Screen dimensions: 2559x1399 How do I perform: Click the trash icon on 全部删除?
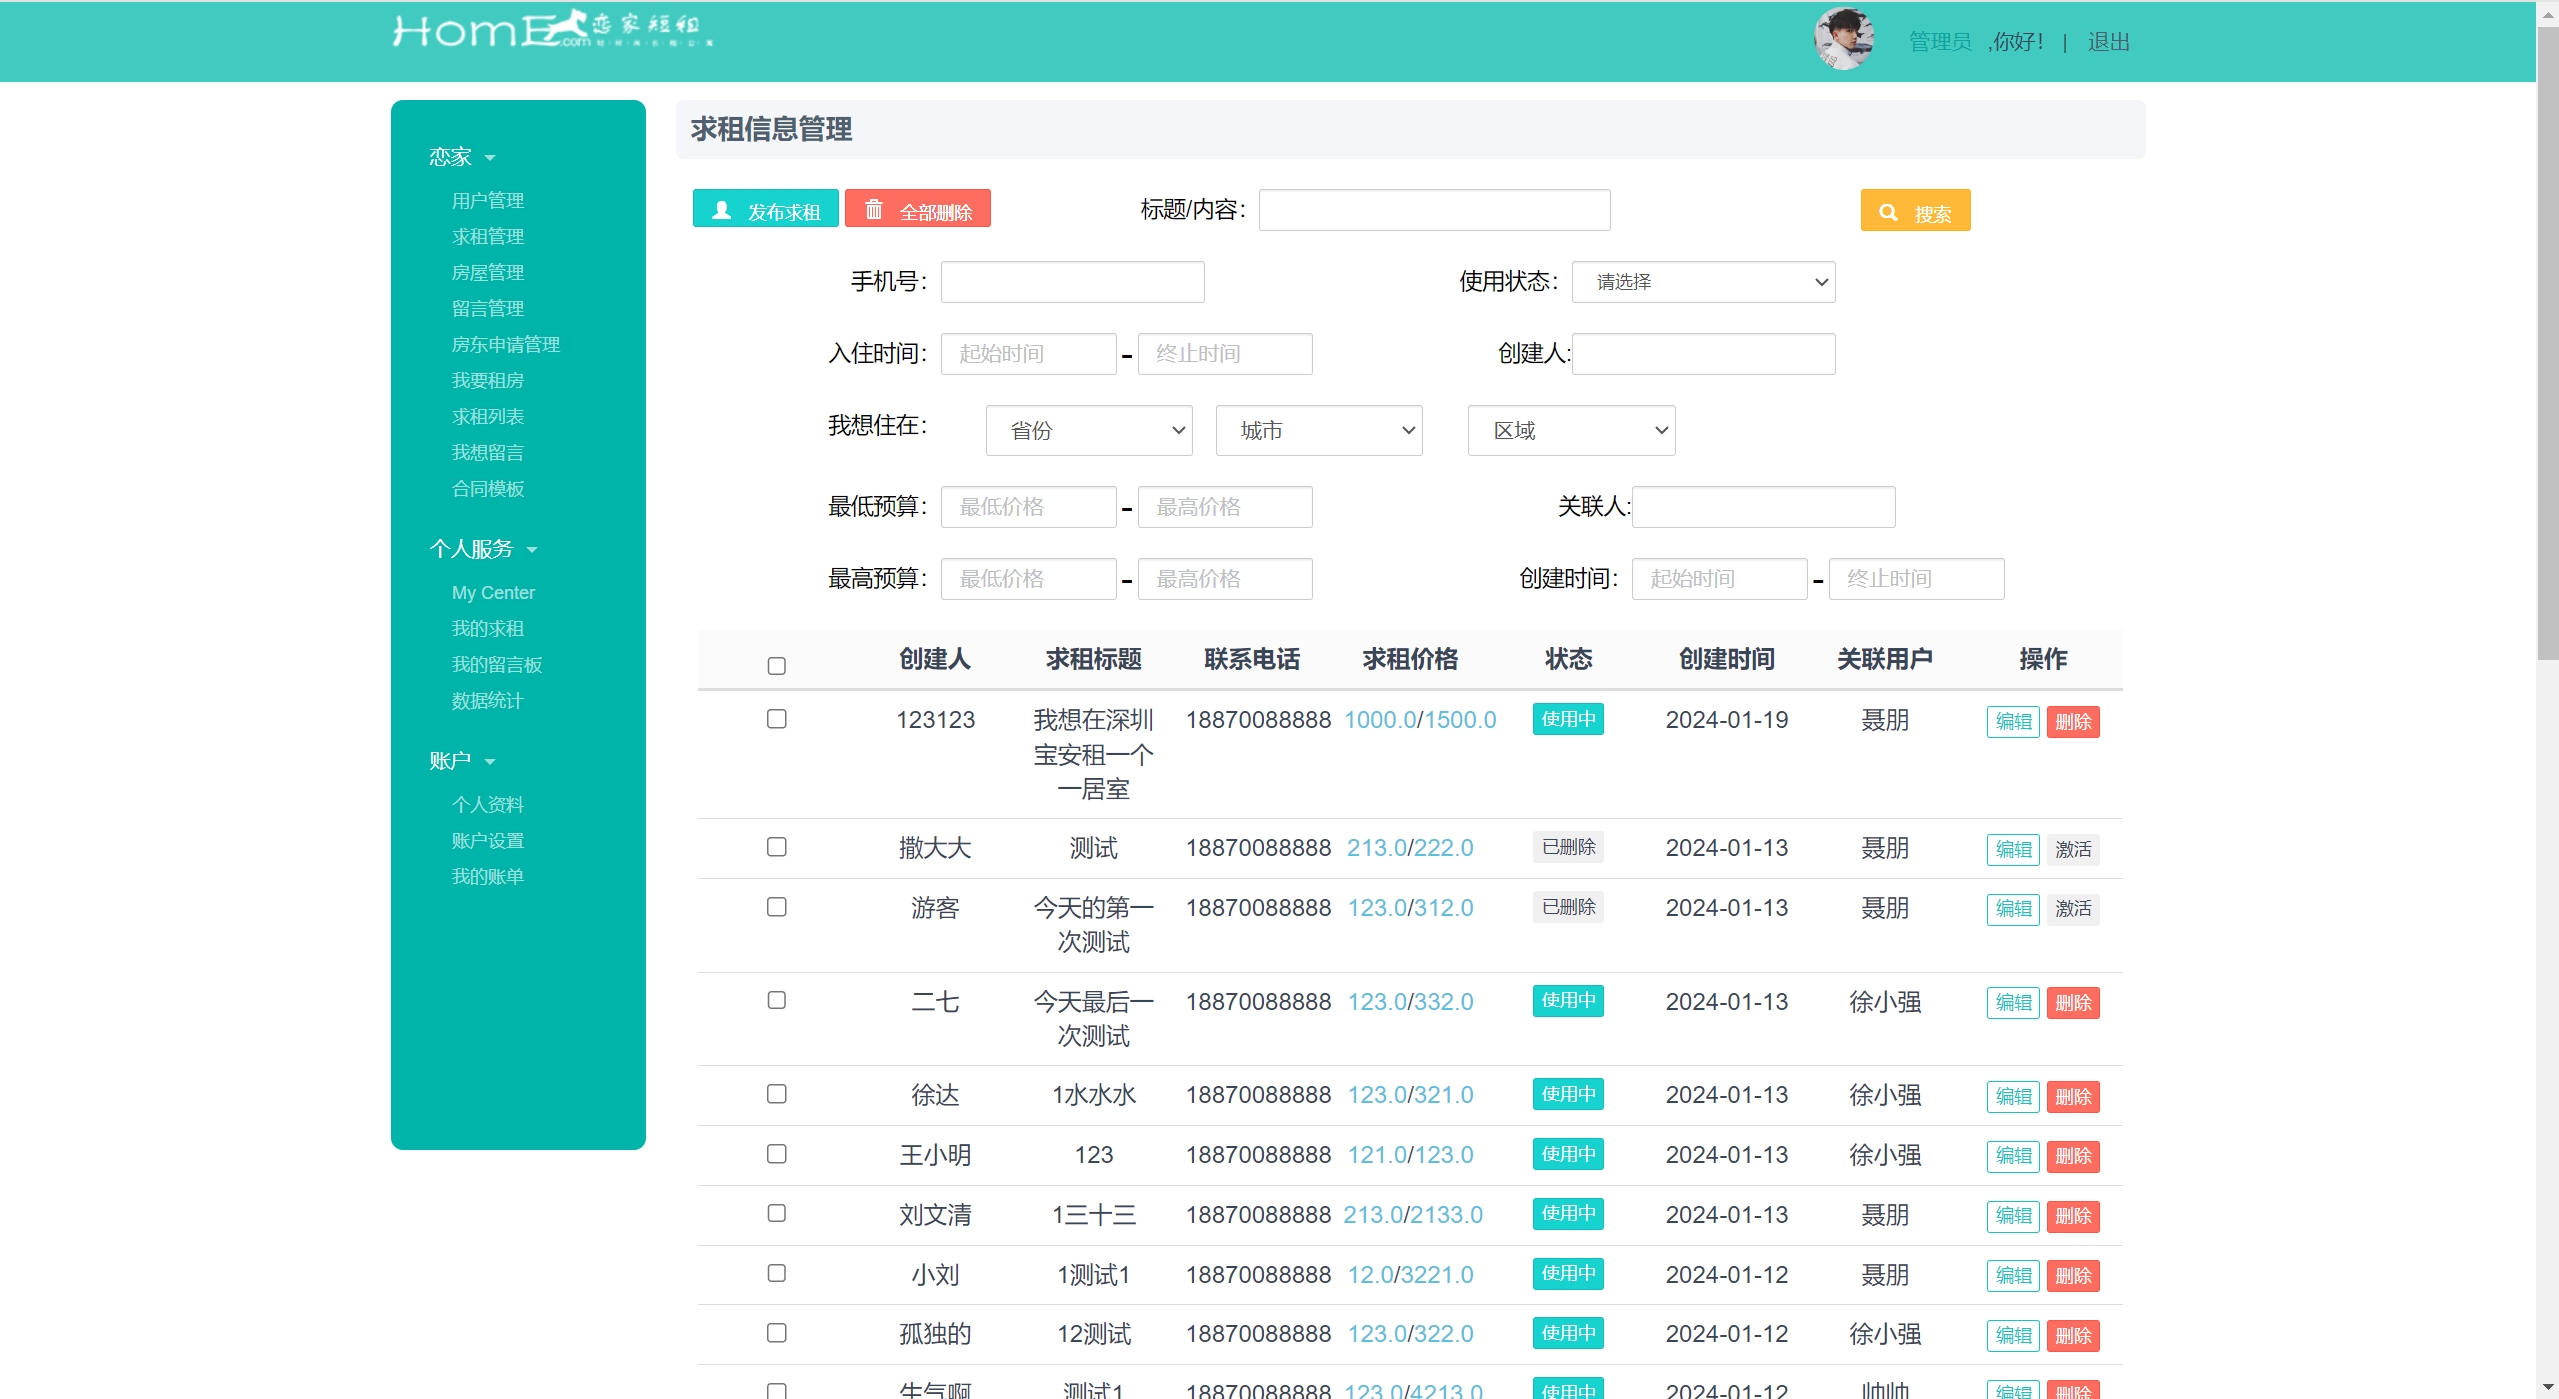pos(873,209)
